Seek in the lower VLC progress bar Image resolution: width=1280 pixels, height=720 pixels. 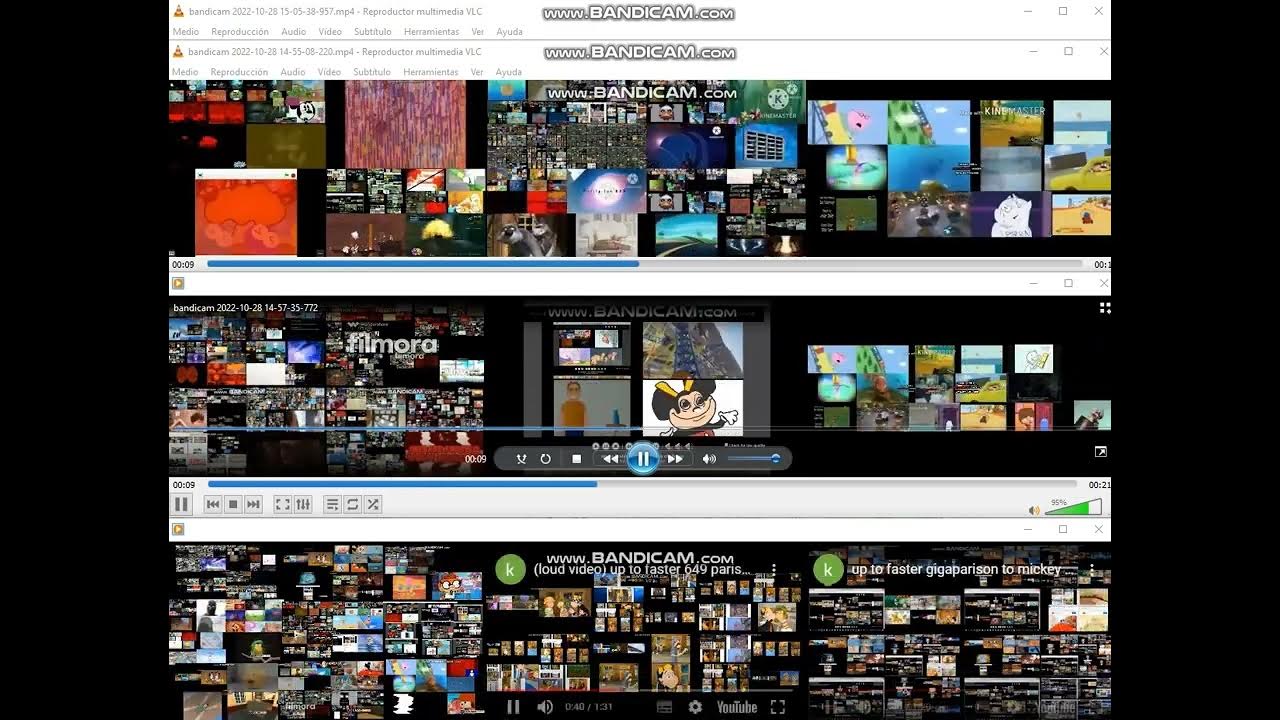coord(642,484)
